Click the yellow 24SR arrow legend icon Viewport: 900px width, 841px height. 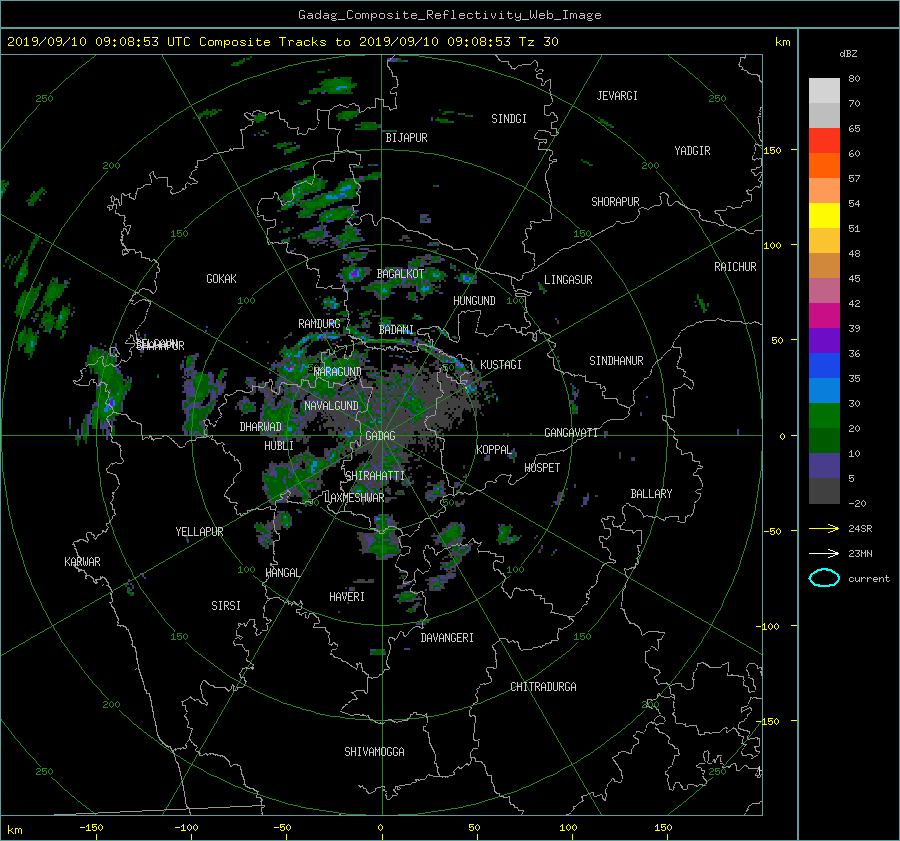(x=824, y=528)
